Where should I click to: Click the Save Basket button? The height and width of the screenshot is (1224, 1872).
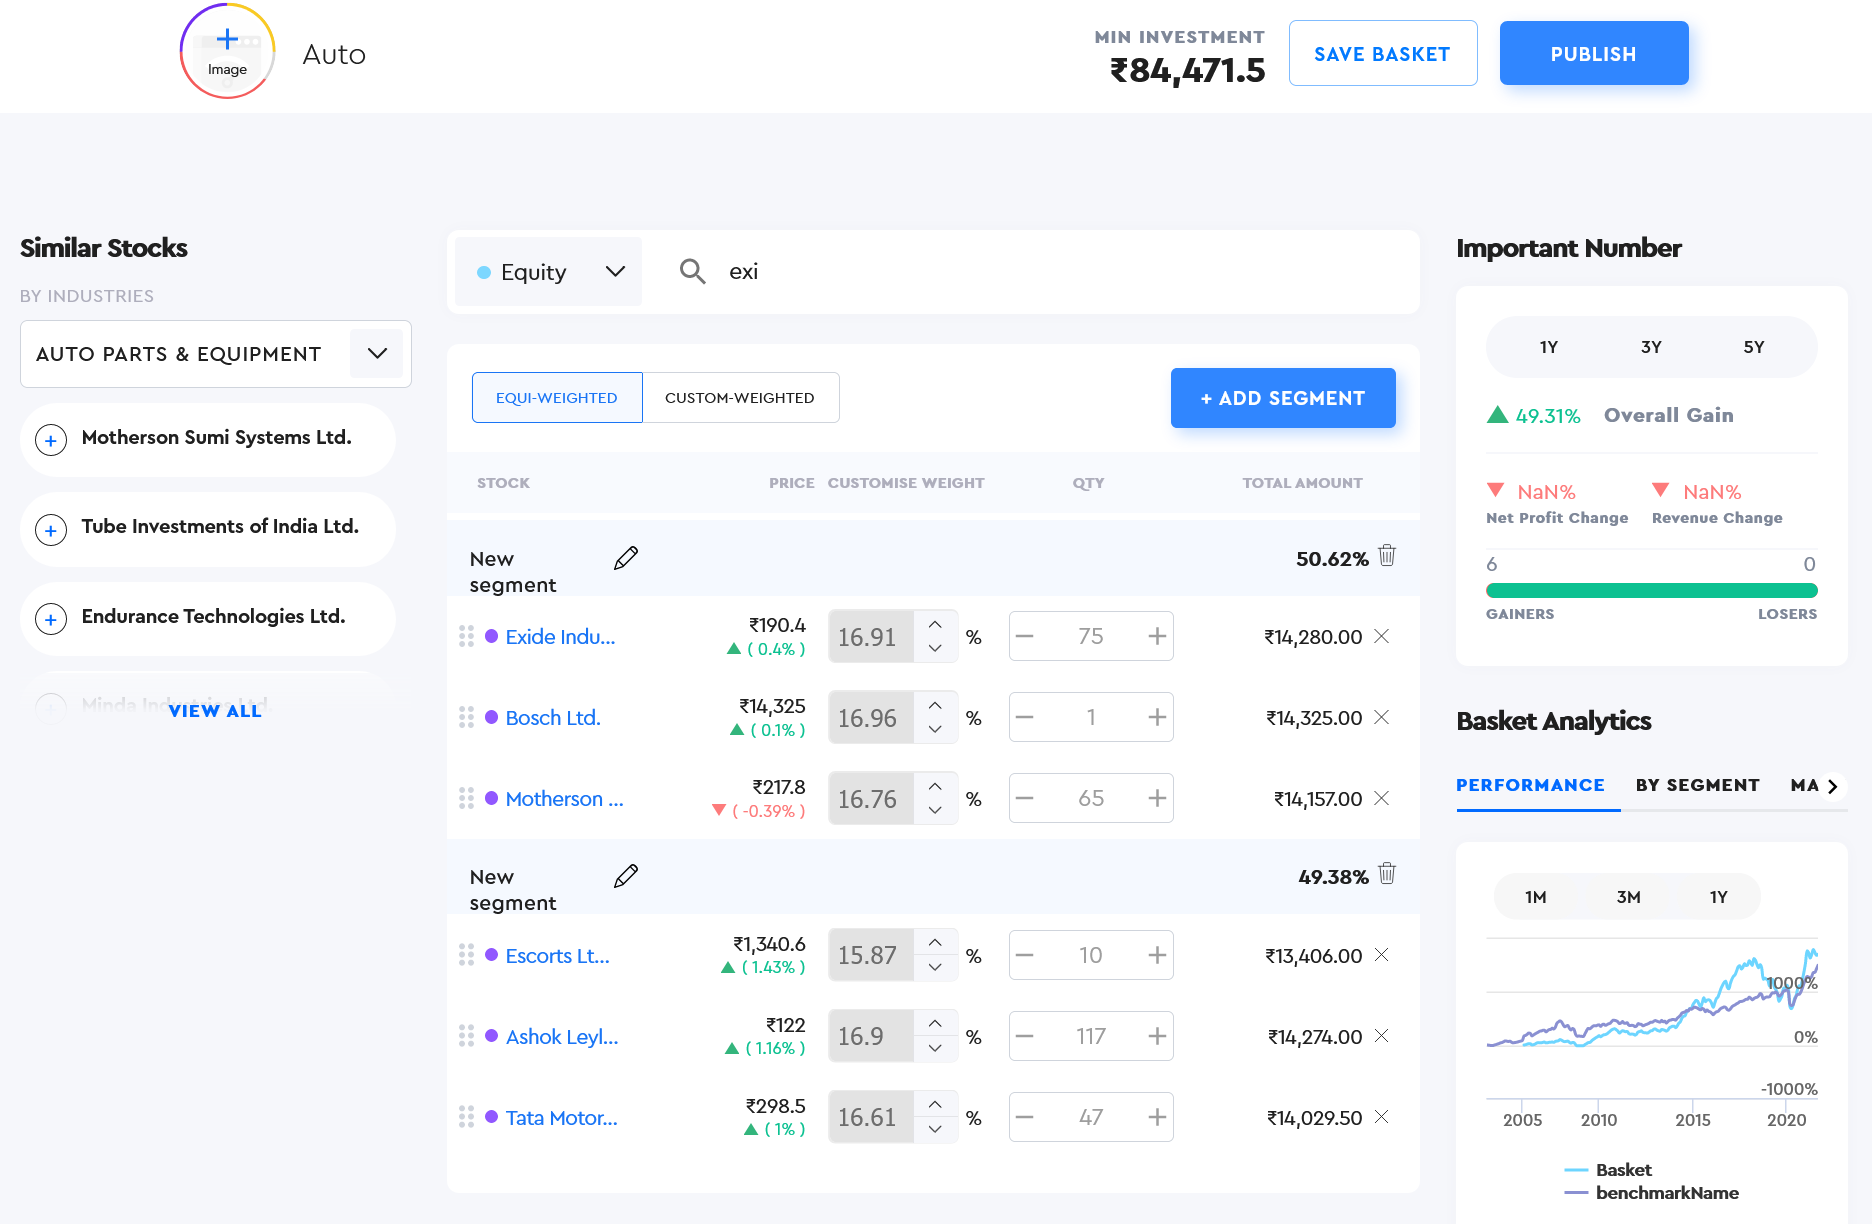tap(1382, 53)
